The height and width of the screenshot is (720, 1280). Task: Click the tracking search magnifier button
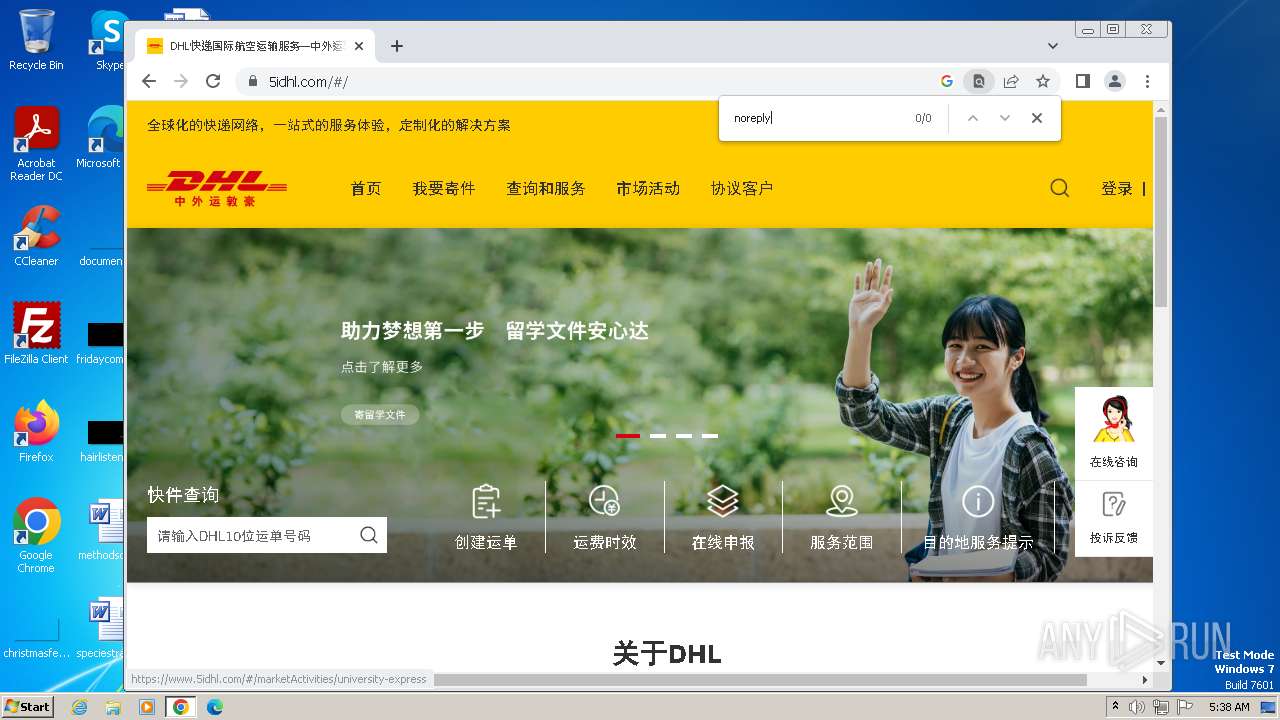point(369,535)
